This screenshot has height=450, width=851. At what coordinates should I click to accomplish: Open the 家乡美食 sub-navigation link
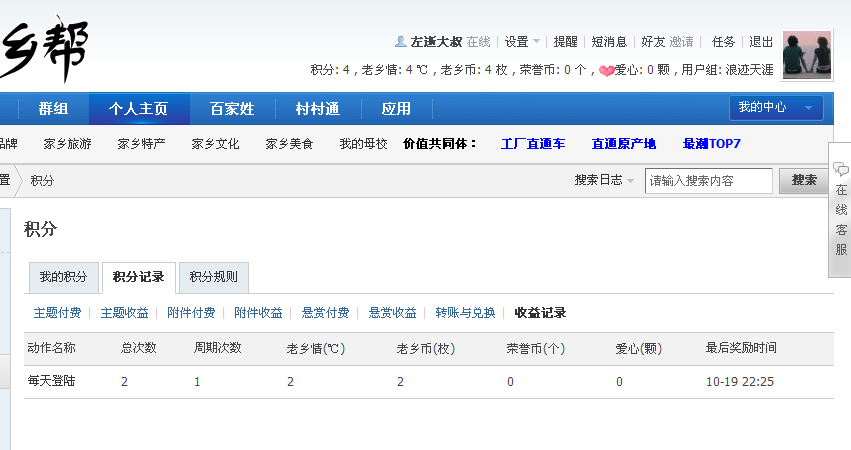tap(289, 144)
